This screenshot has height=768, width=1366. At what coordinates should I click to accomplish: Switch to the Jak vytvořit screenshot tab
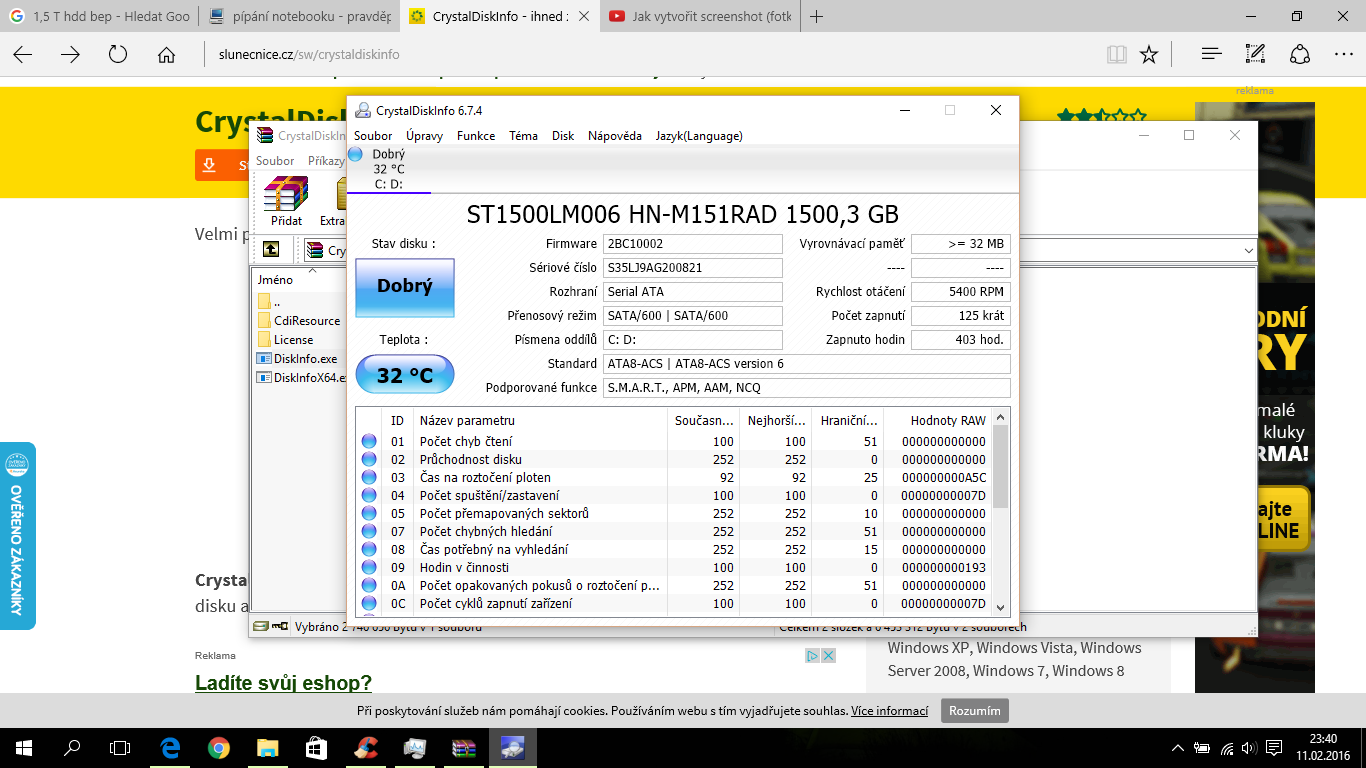701,16
